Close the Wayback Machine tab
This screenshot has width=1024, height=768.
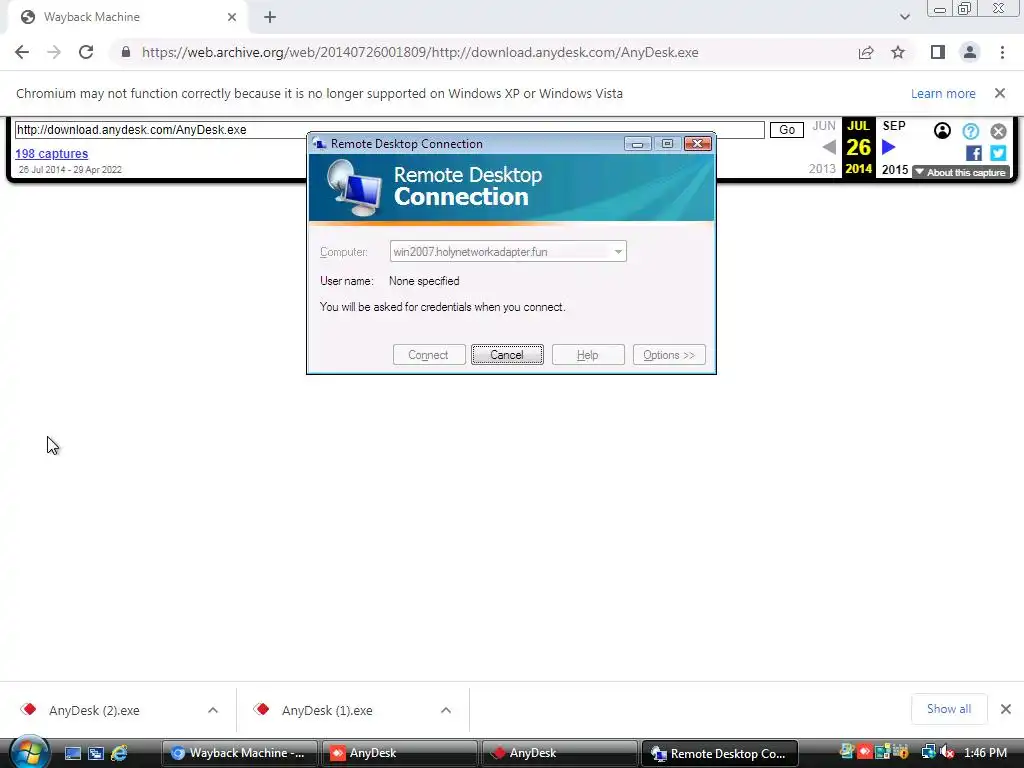pyautogui.click(x=232, y=17)
